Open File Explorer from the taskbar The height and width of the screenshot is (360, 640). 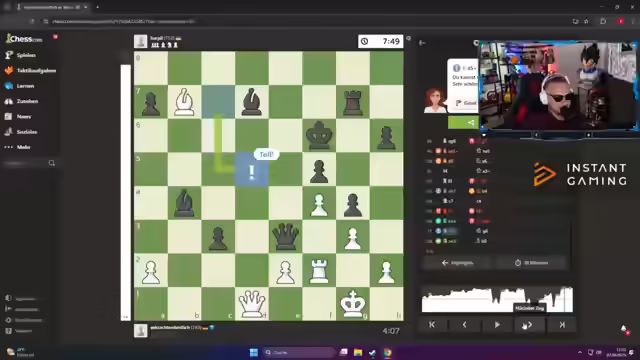tap(358, 352)
